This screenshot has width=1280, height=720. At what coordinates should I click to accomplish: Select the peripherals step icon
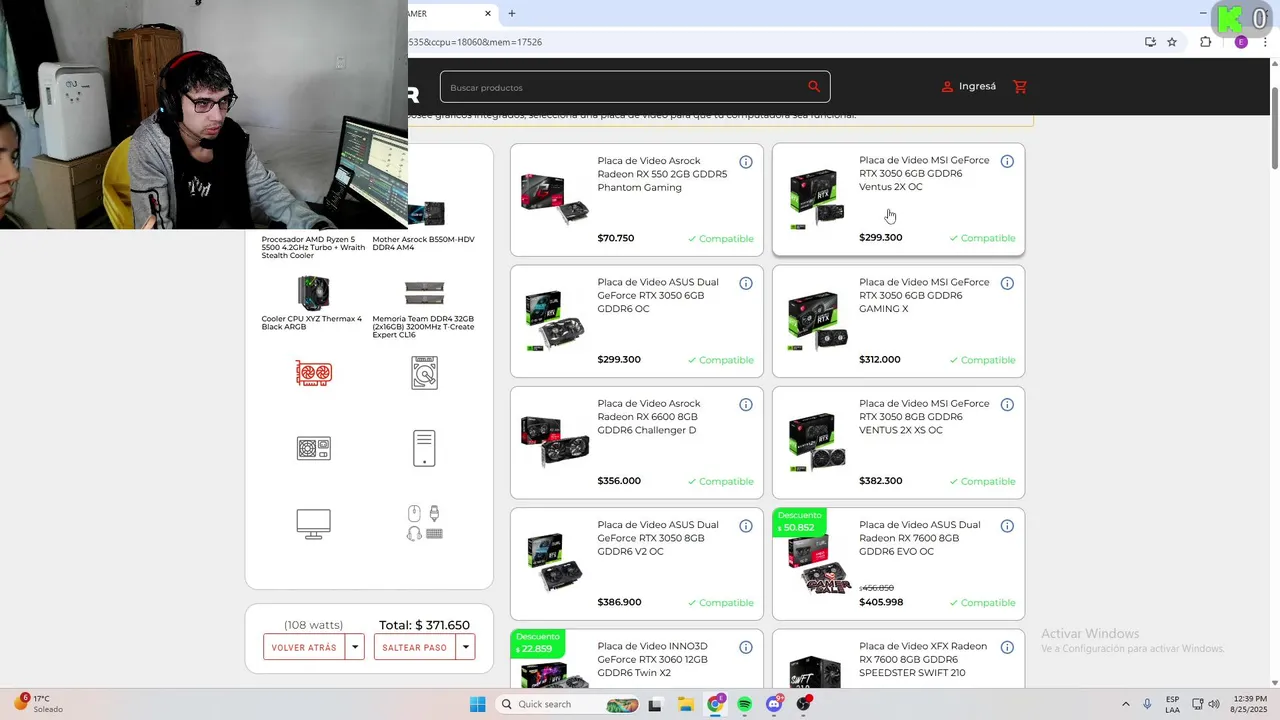(424, 523)
